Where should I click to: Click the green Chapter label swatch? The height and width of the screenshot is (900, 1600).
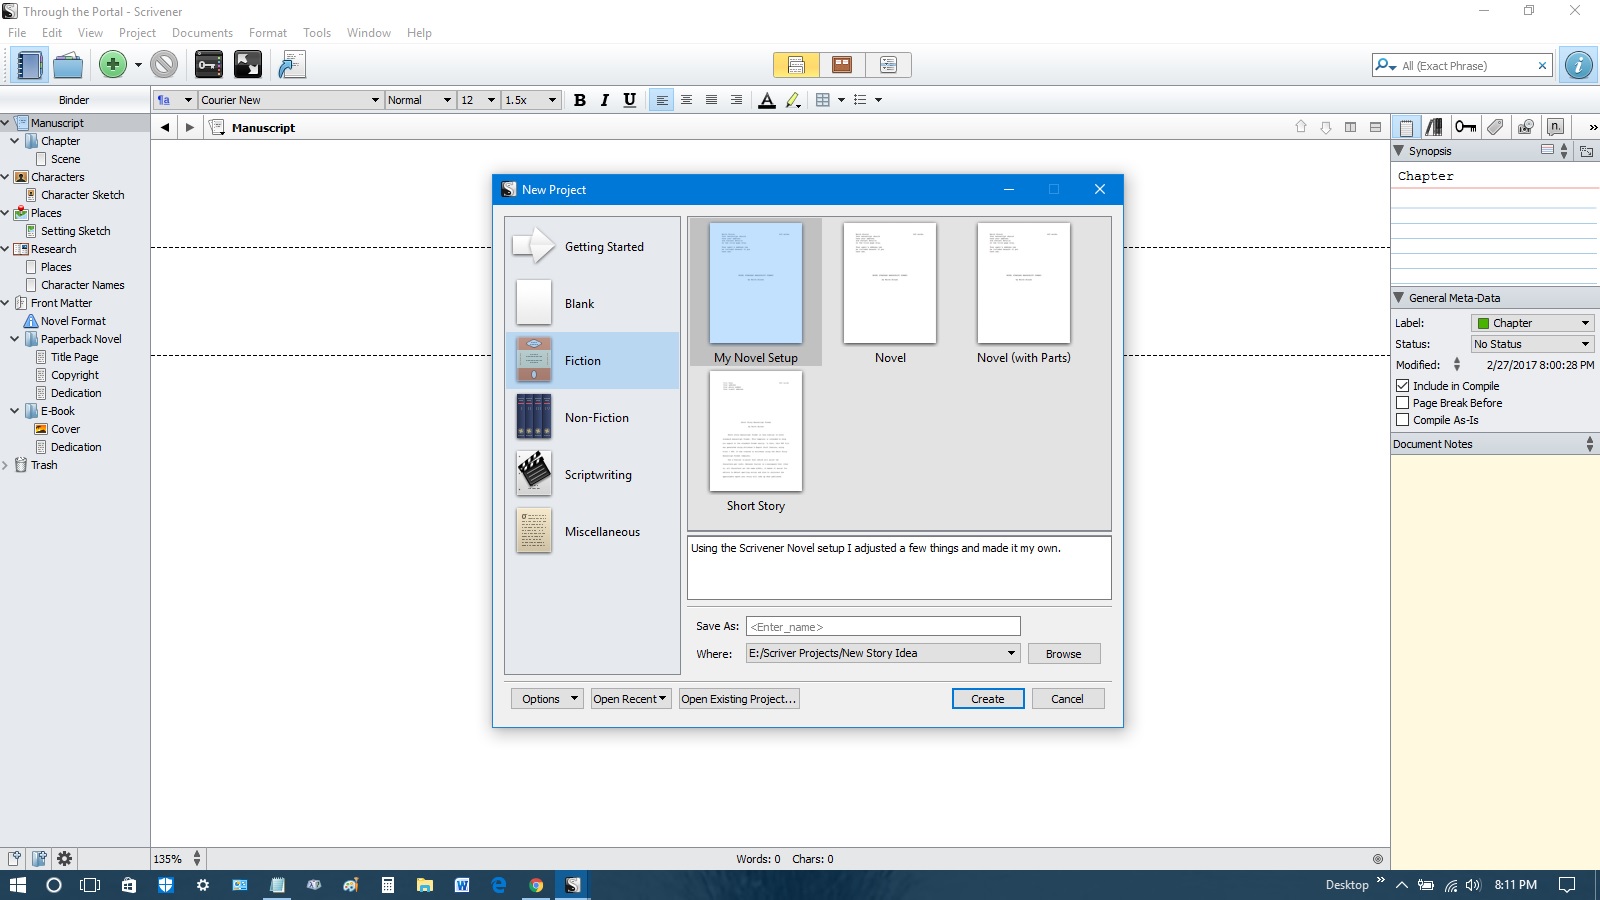(x=1483, y=323)
